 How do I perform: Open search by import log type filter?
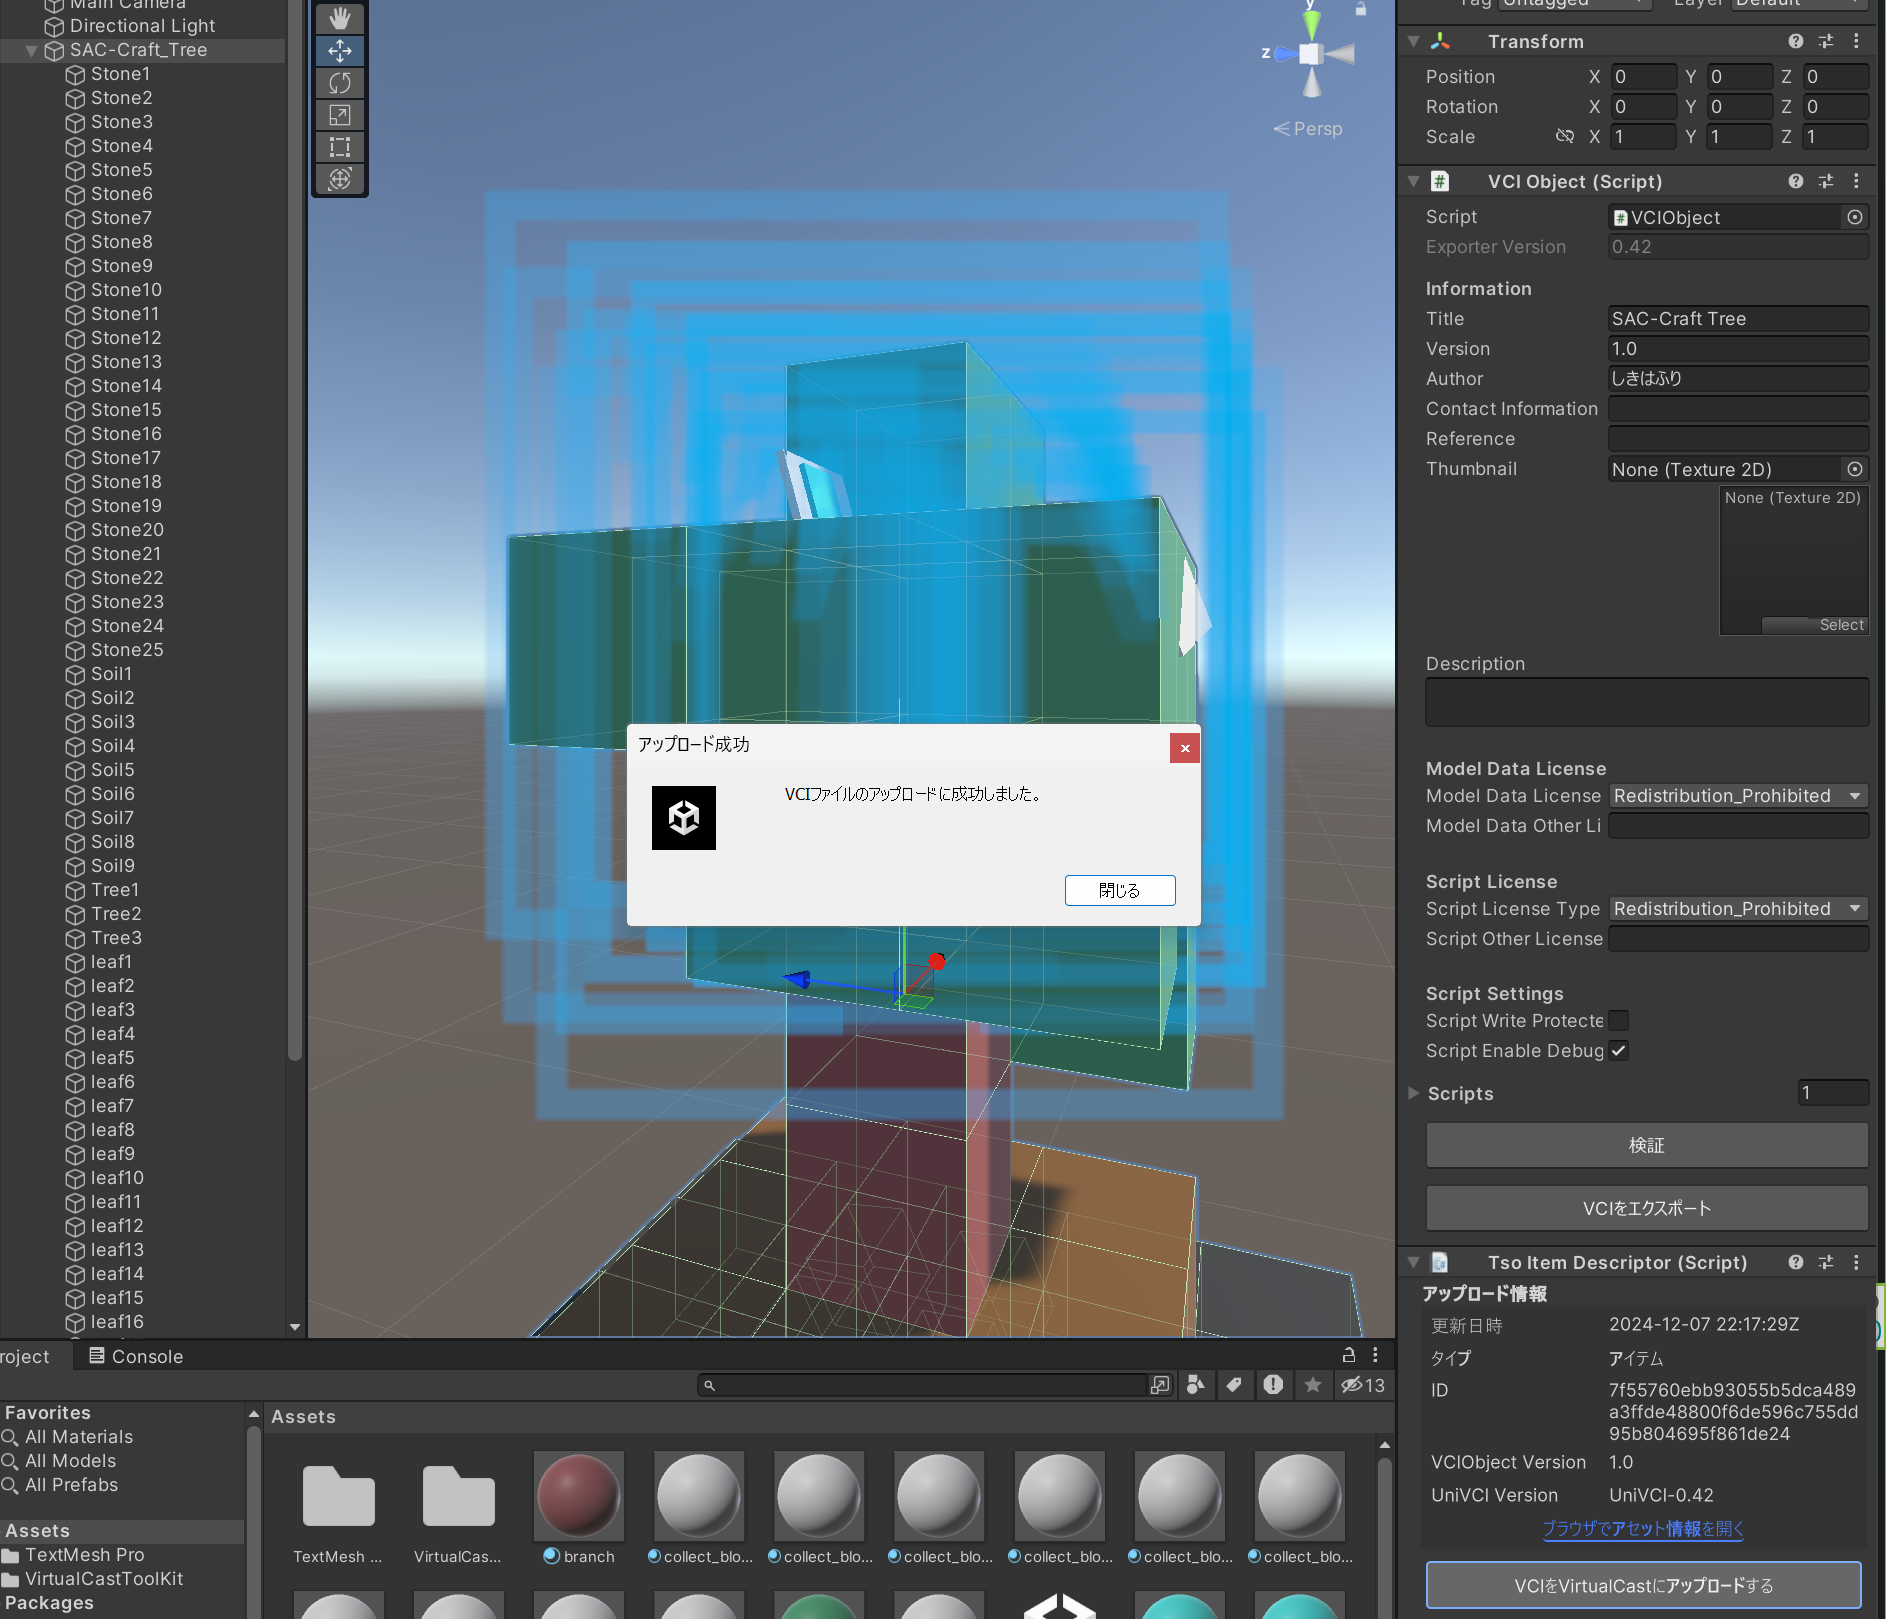pyautogui.click(x=1273, y=1385)
